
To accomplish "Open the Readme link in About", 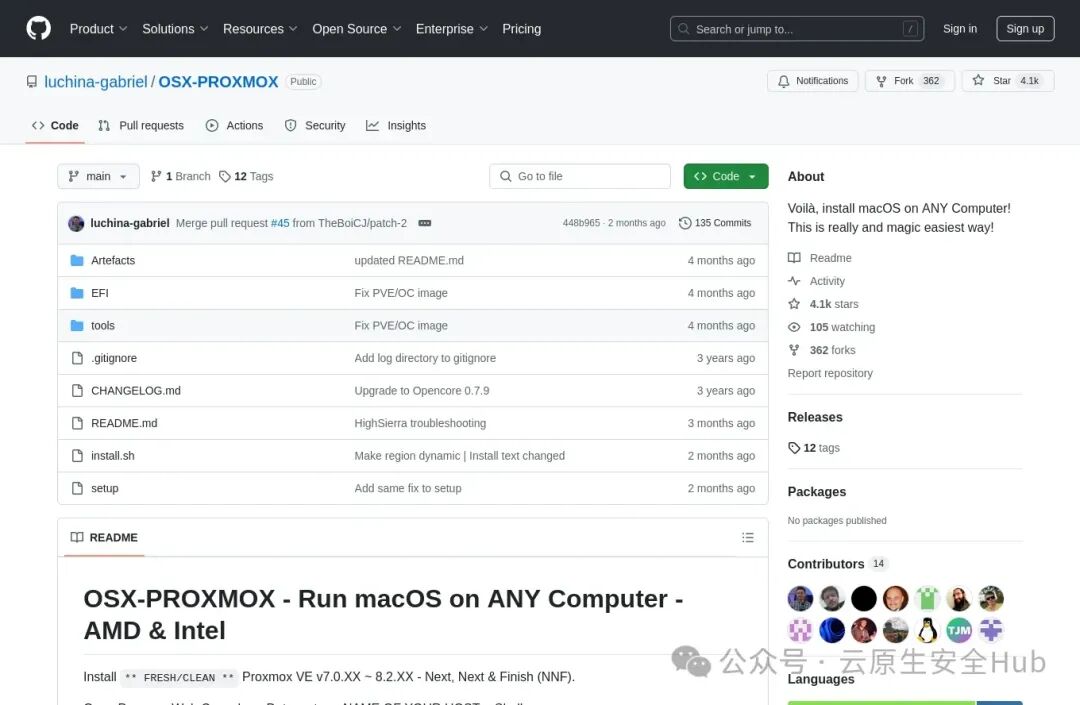I will click(x=820, y=258).
